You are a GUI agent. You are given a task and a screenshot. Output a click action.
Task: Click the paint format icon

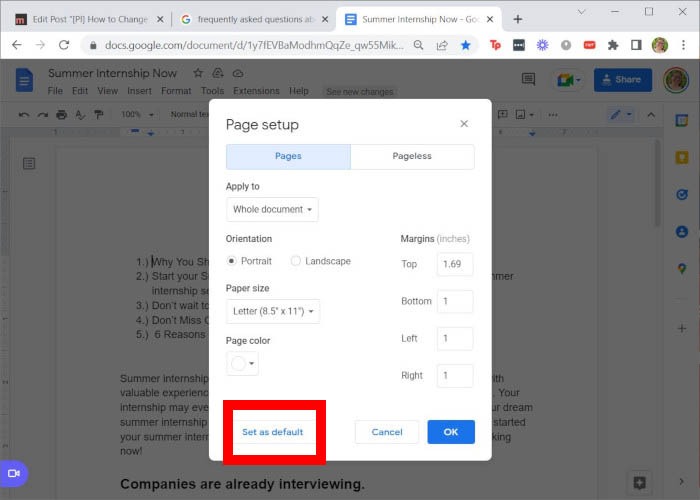(99, 115)
